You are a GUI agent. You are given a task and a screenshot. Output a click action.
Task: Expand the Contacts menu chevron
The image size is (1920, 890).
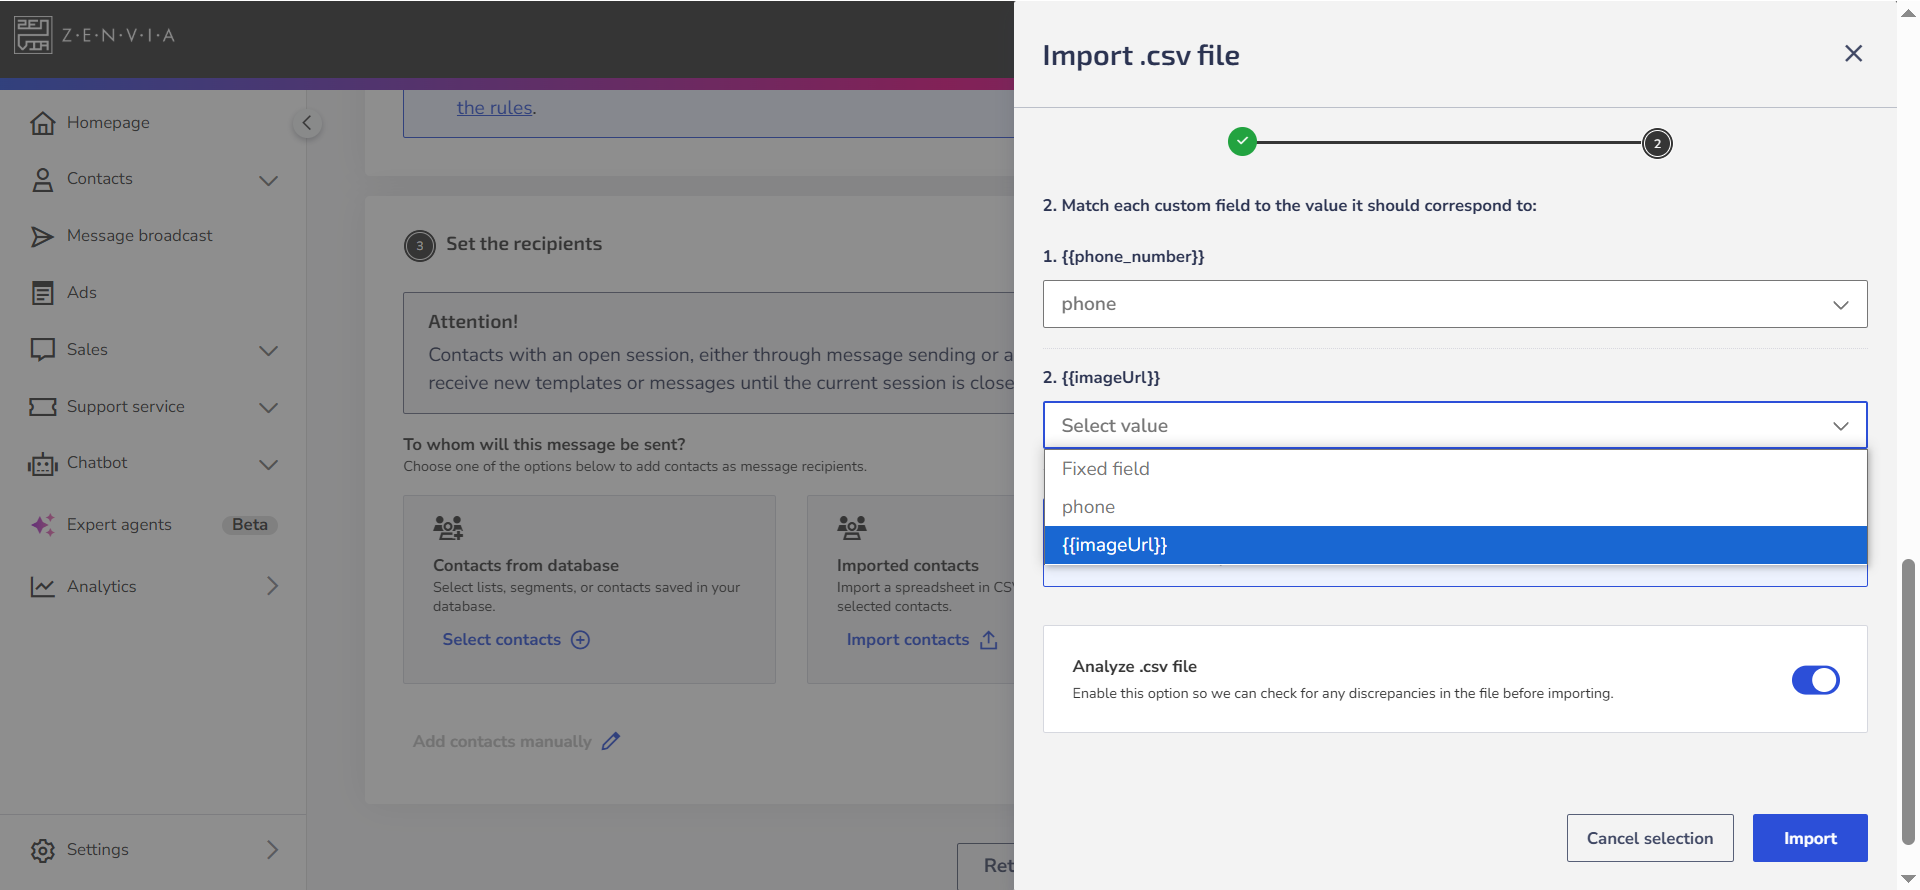268,180
